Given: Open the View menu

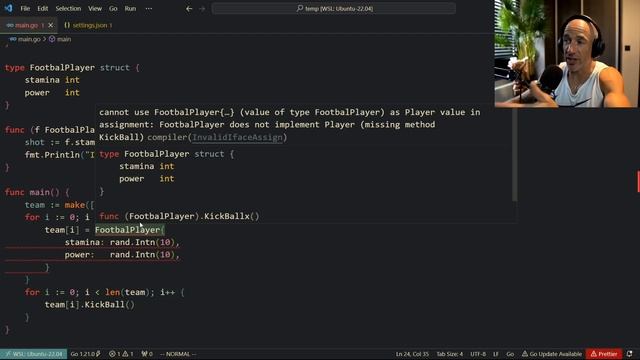Looking at the screenshot, I should (95, 8).
